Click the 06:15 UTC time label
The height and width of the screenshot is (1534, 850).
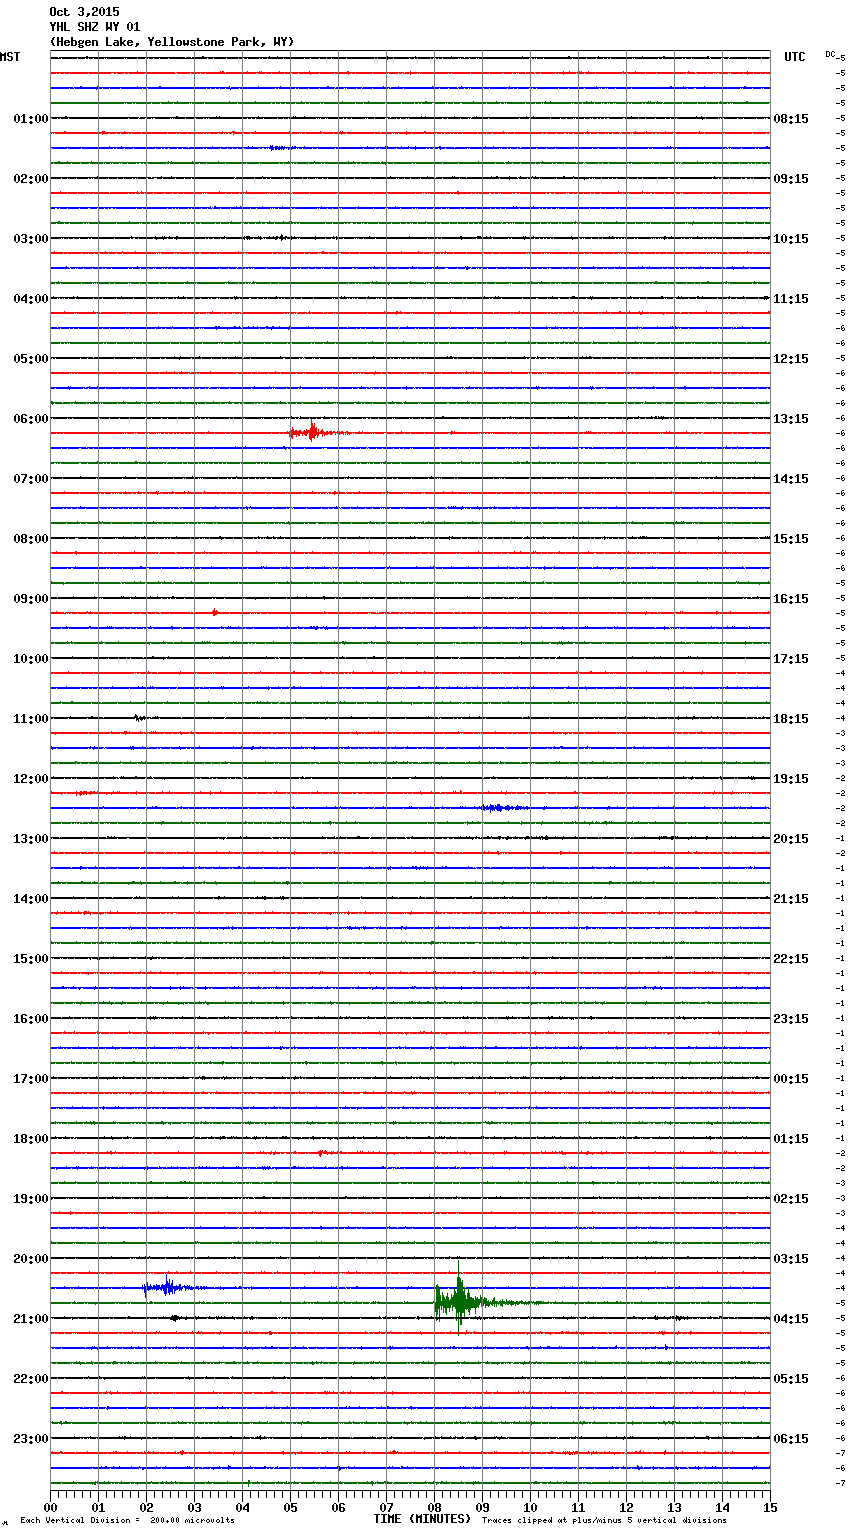[x=791, y=1439]
